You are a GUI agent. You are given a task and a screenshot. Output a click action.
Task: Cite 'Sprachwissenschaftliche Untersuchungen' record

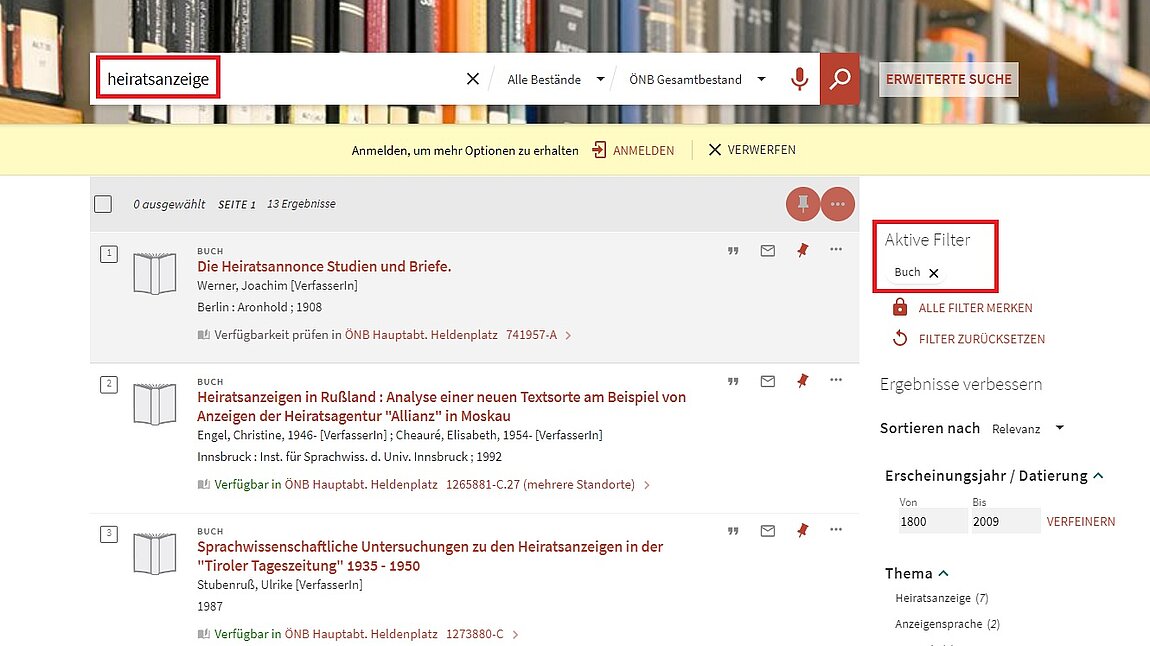[733, 531]
